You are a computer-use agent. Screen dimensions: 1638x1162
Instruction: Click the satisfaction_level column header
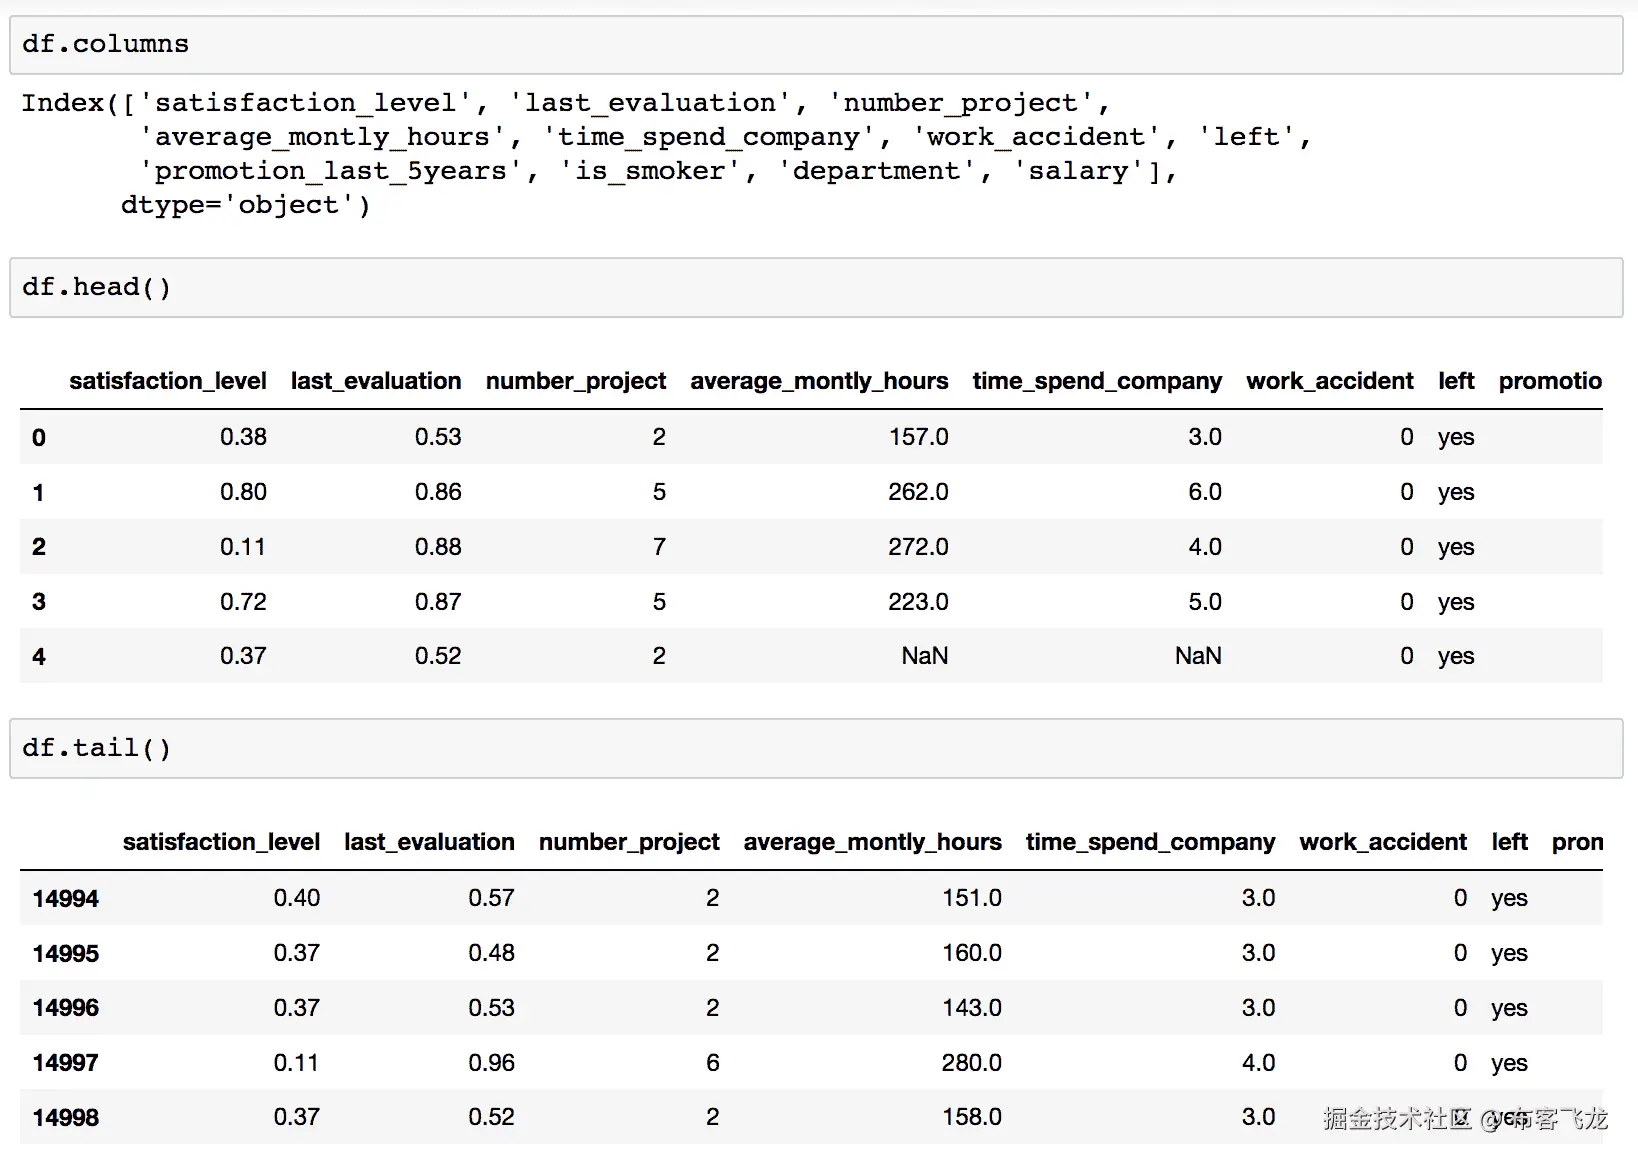pos(167,381)
